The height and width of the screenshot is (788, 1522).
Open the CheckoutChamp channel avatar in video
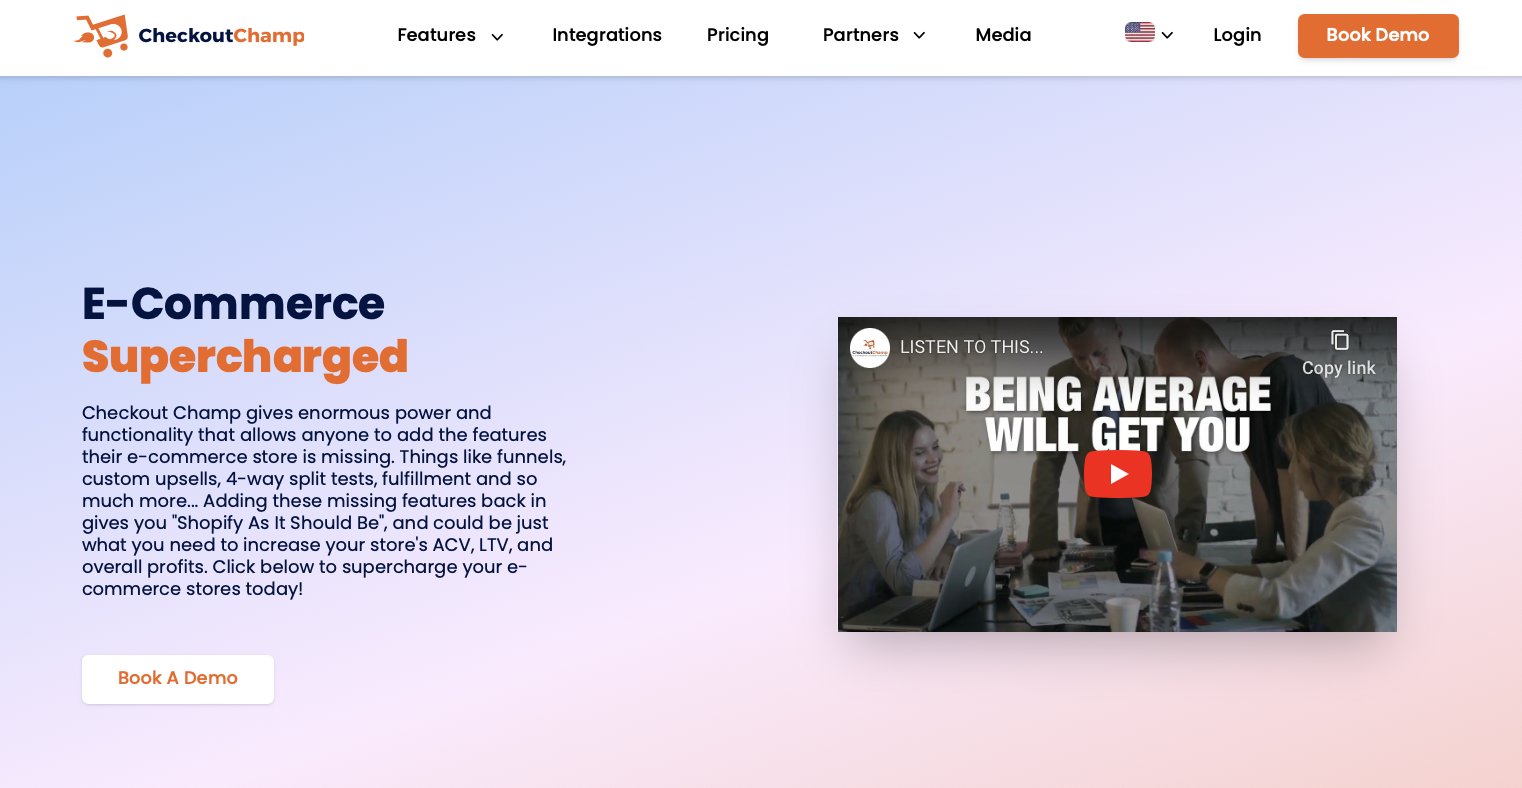tap(870, 347)
